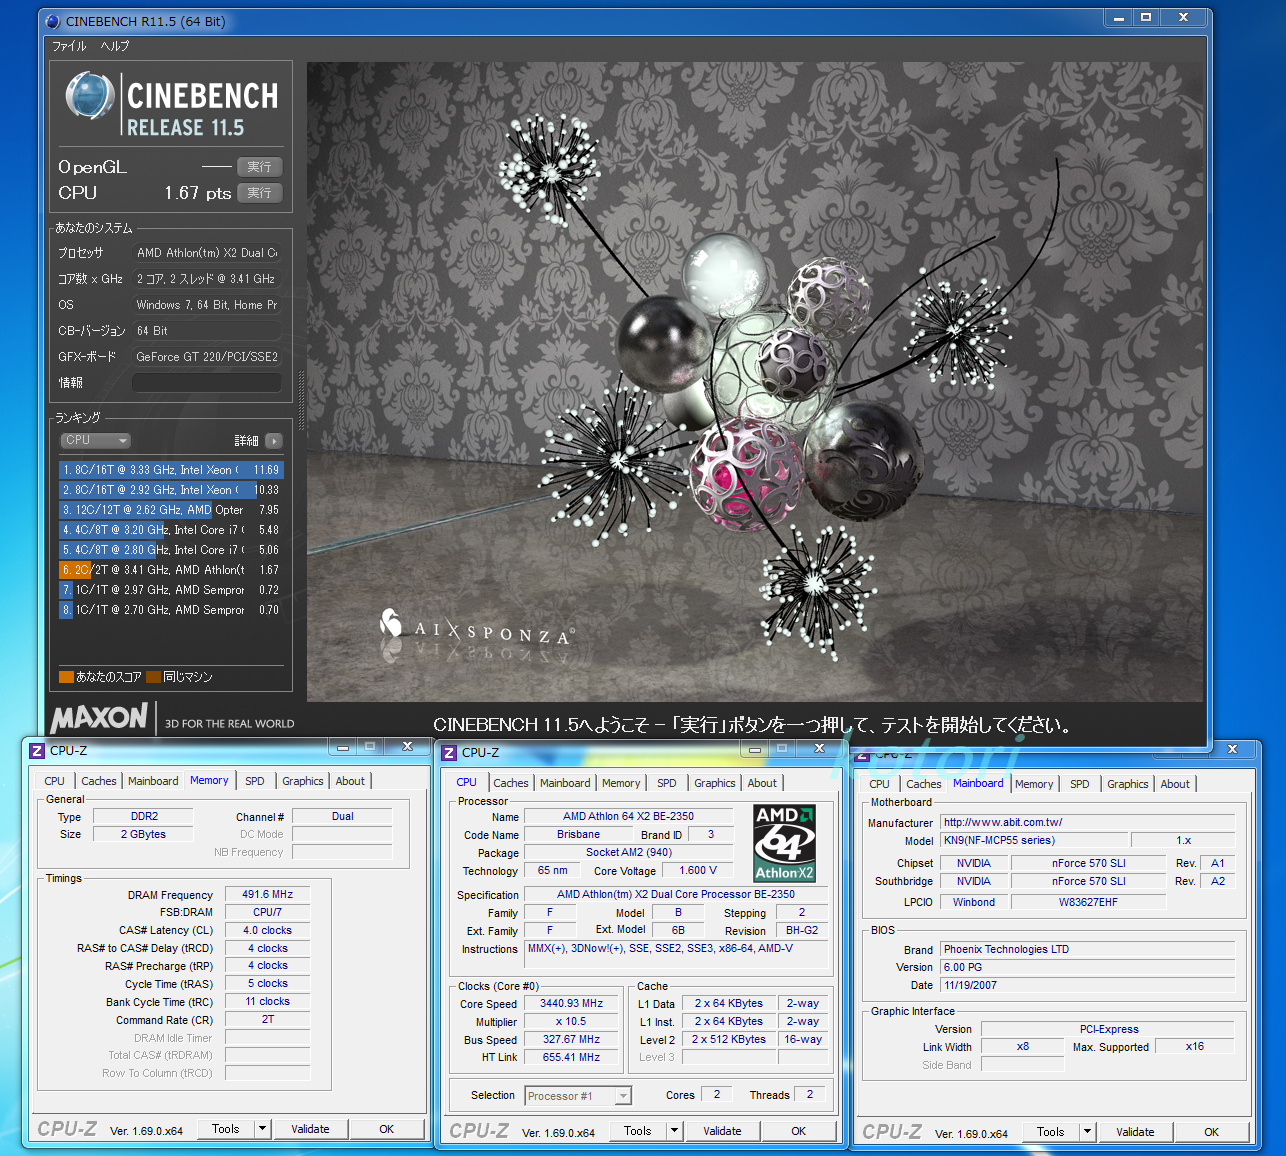Screen dimensions: 1286x1156
Task: Click the あなたのスコア orange legend swatch
Action: [66, 677]
